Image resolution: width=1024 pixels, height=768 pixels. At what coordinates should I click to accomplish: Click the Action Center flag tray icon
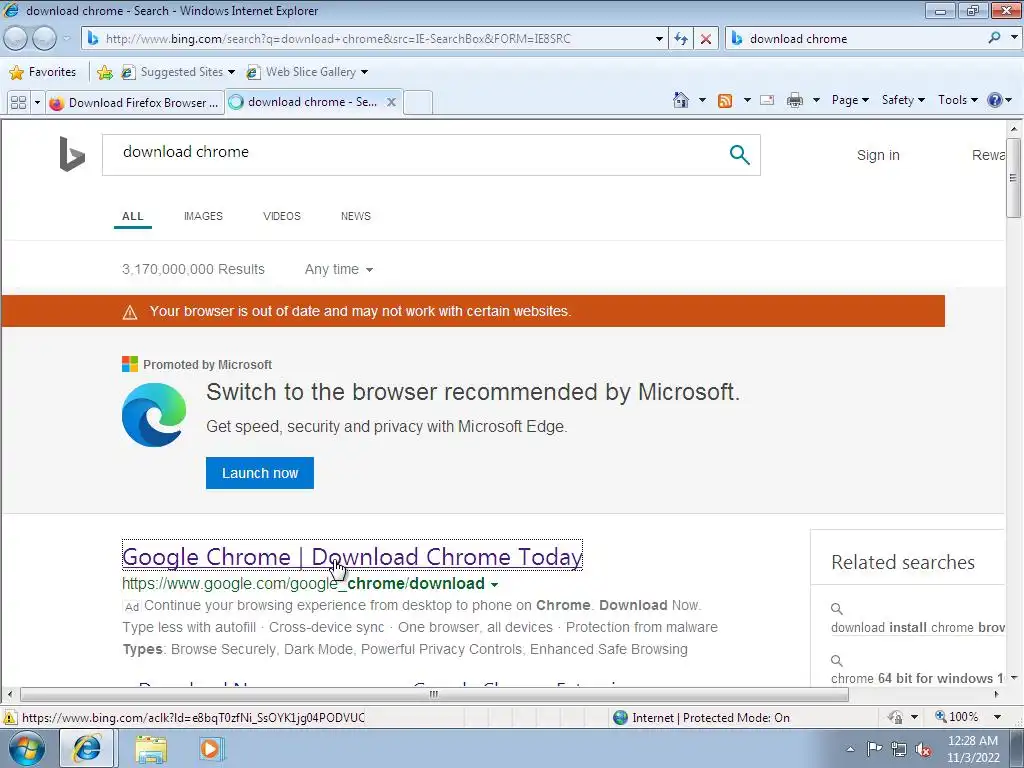874,749
